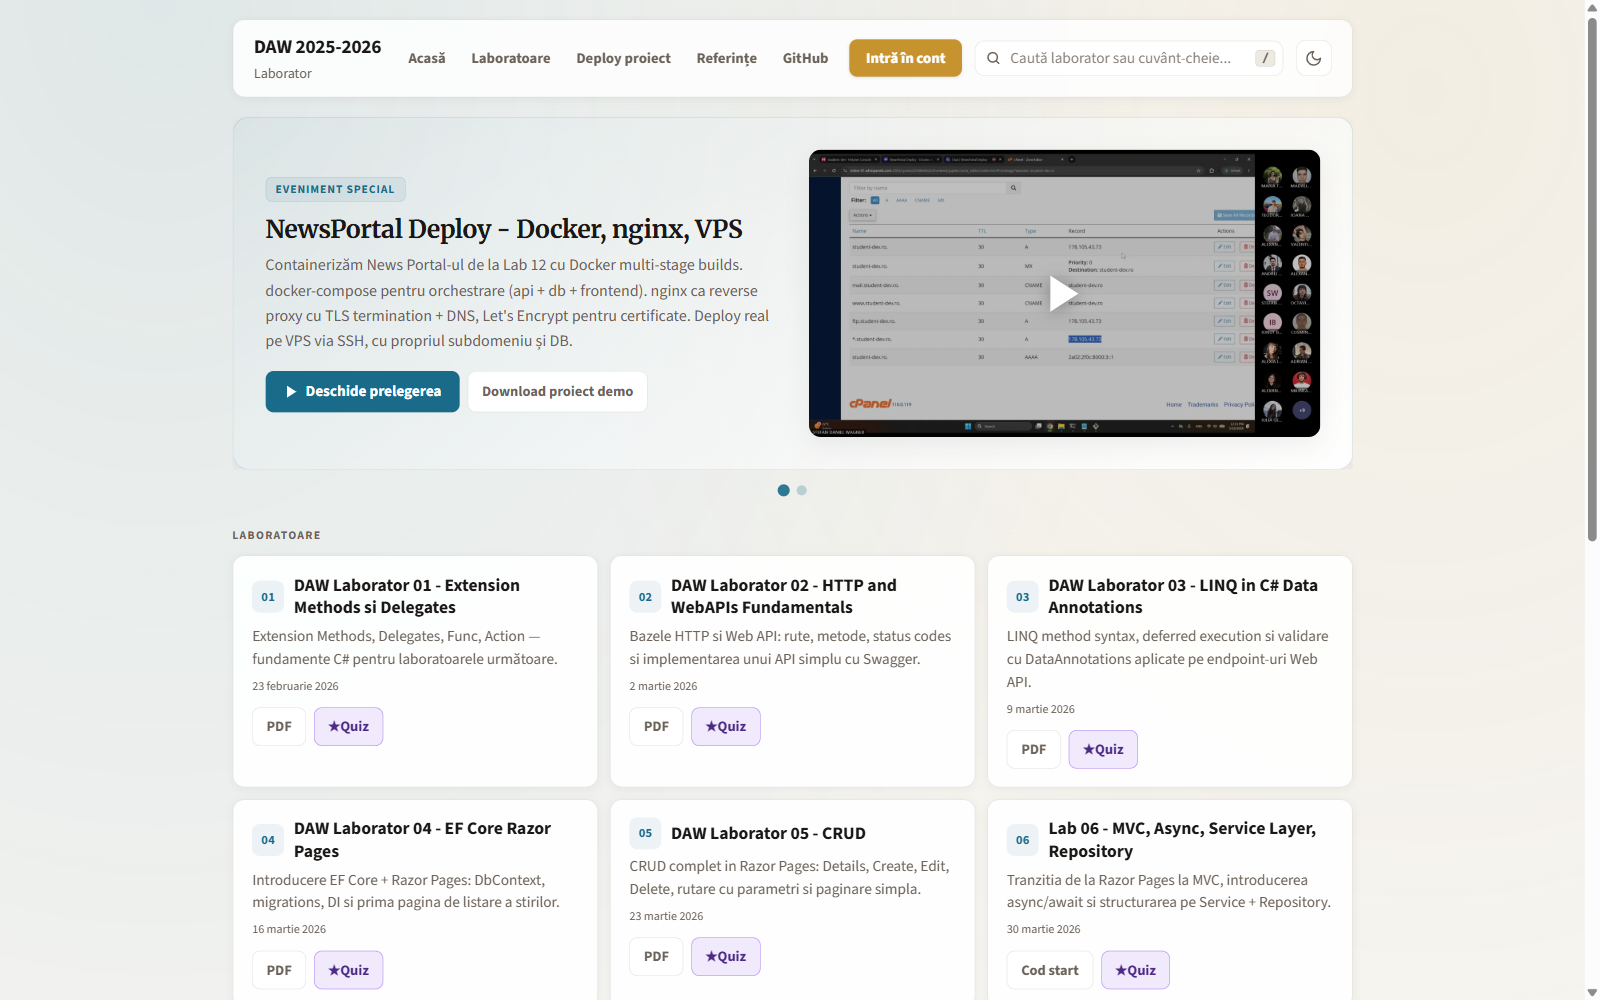
Task: Click the 04 lab number badge
Action: [x=268, y=840]
